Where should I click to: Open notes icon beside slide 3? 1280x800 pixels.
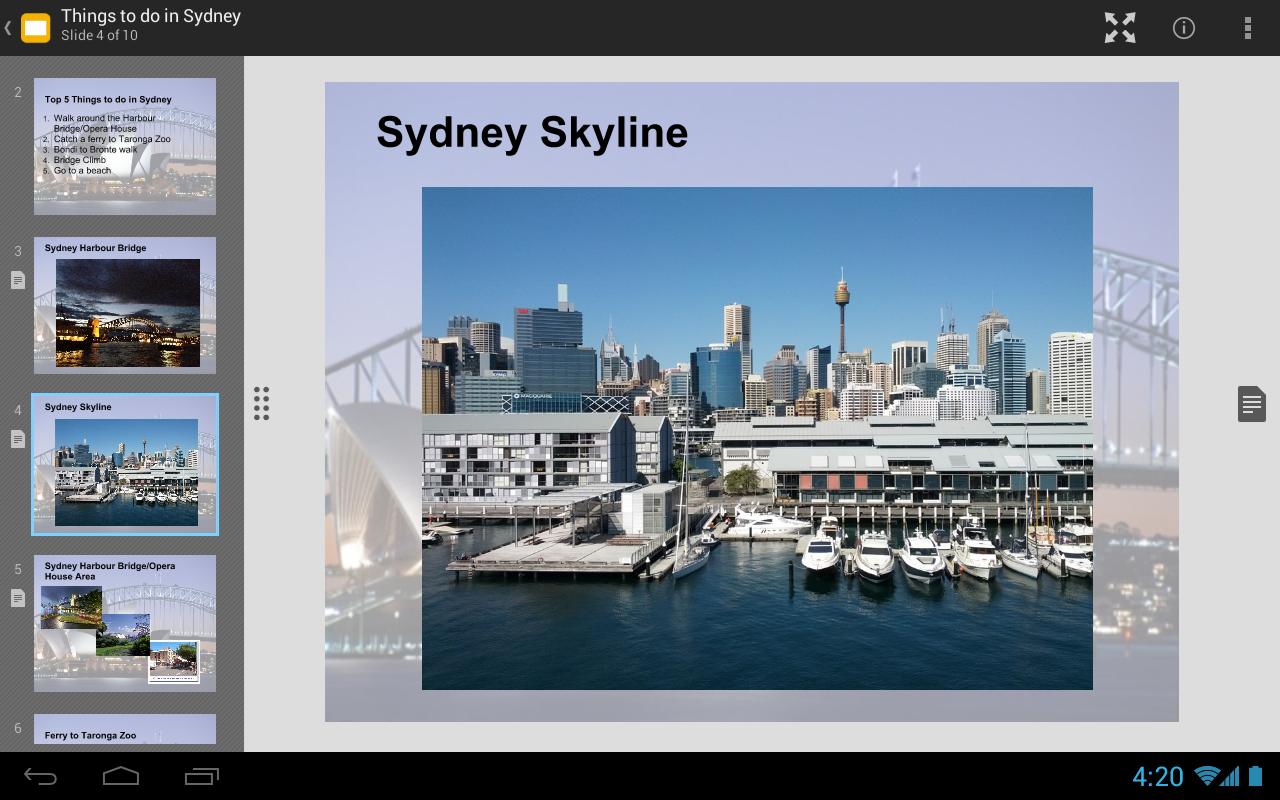click(18, 280)
